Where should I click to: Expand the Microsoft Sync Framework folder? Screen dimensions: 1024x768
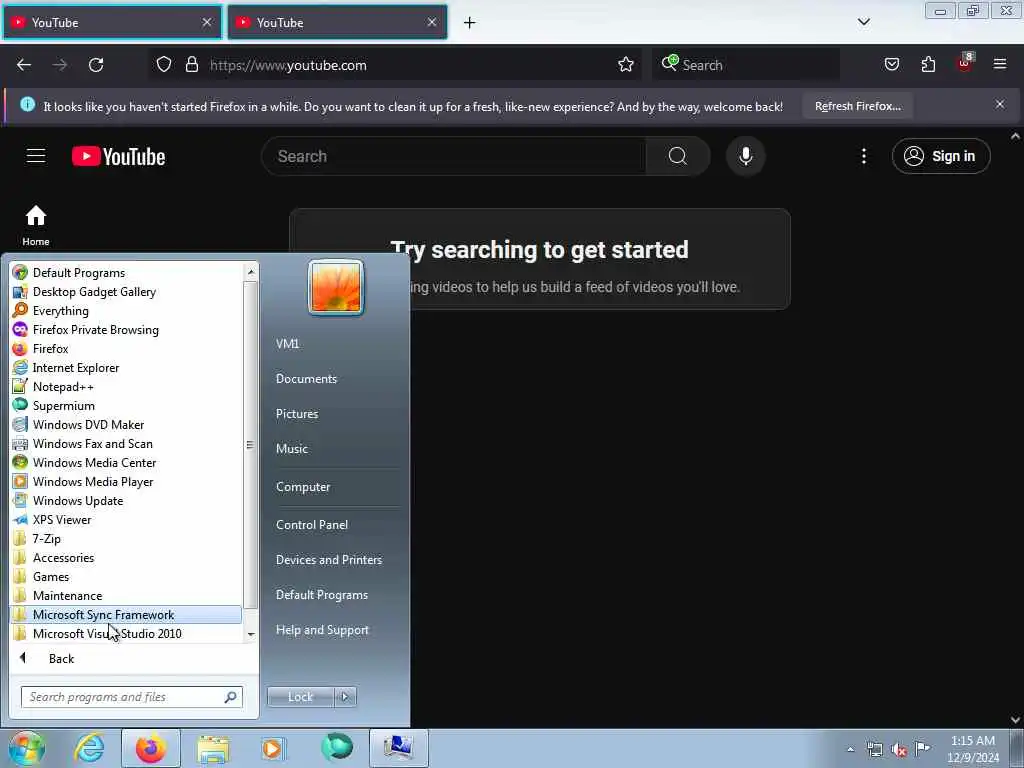coord(125,615)
